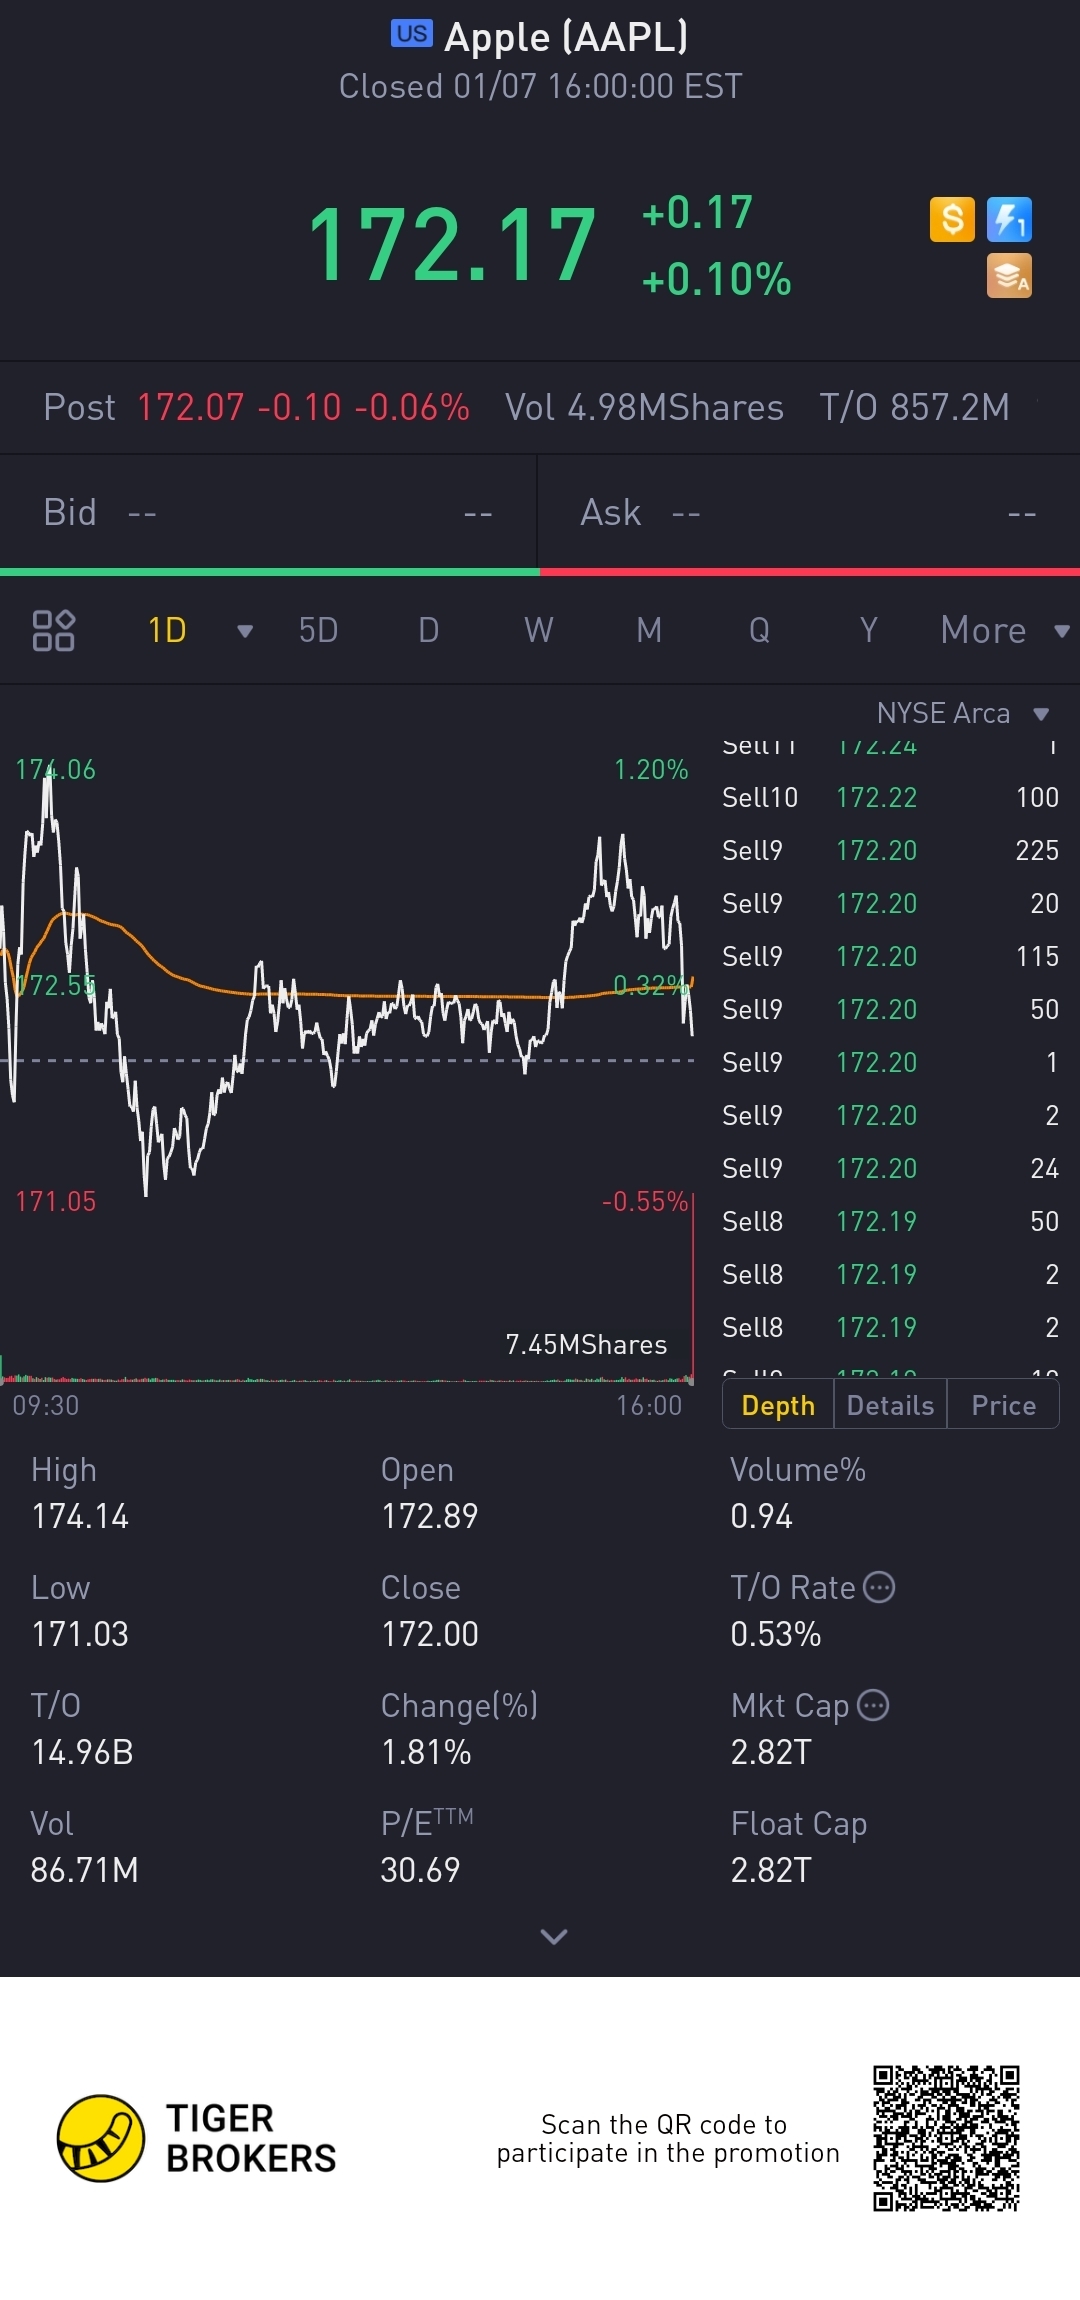Image resolution: width=1080 pixels, height=2300 pixels.
Task: Switch to the Price tab
Action: [x=1003, y=1405]
